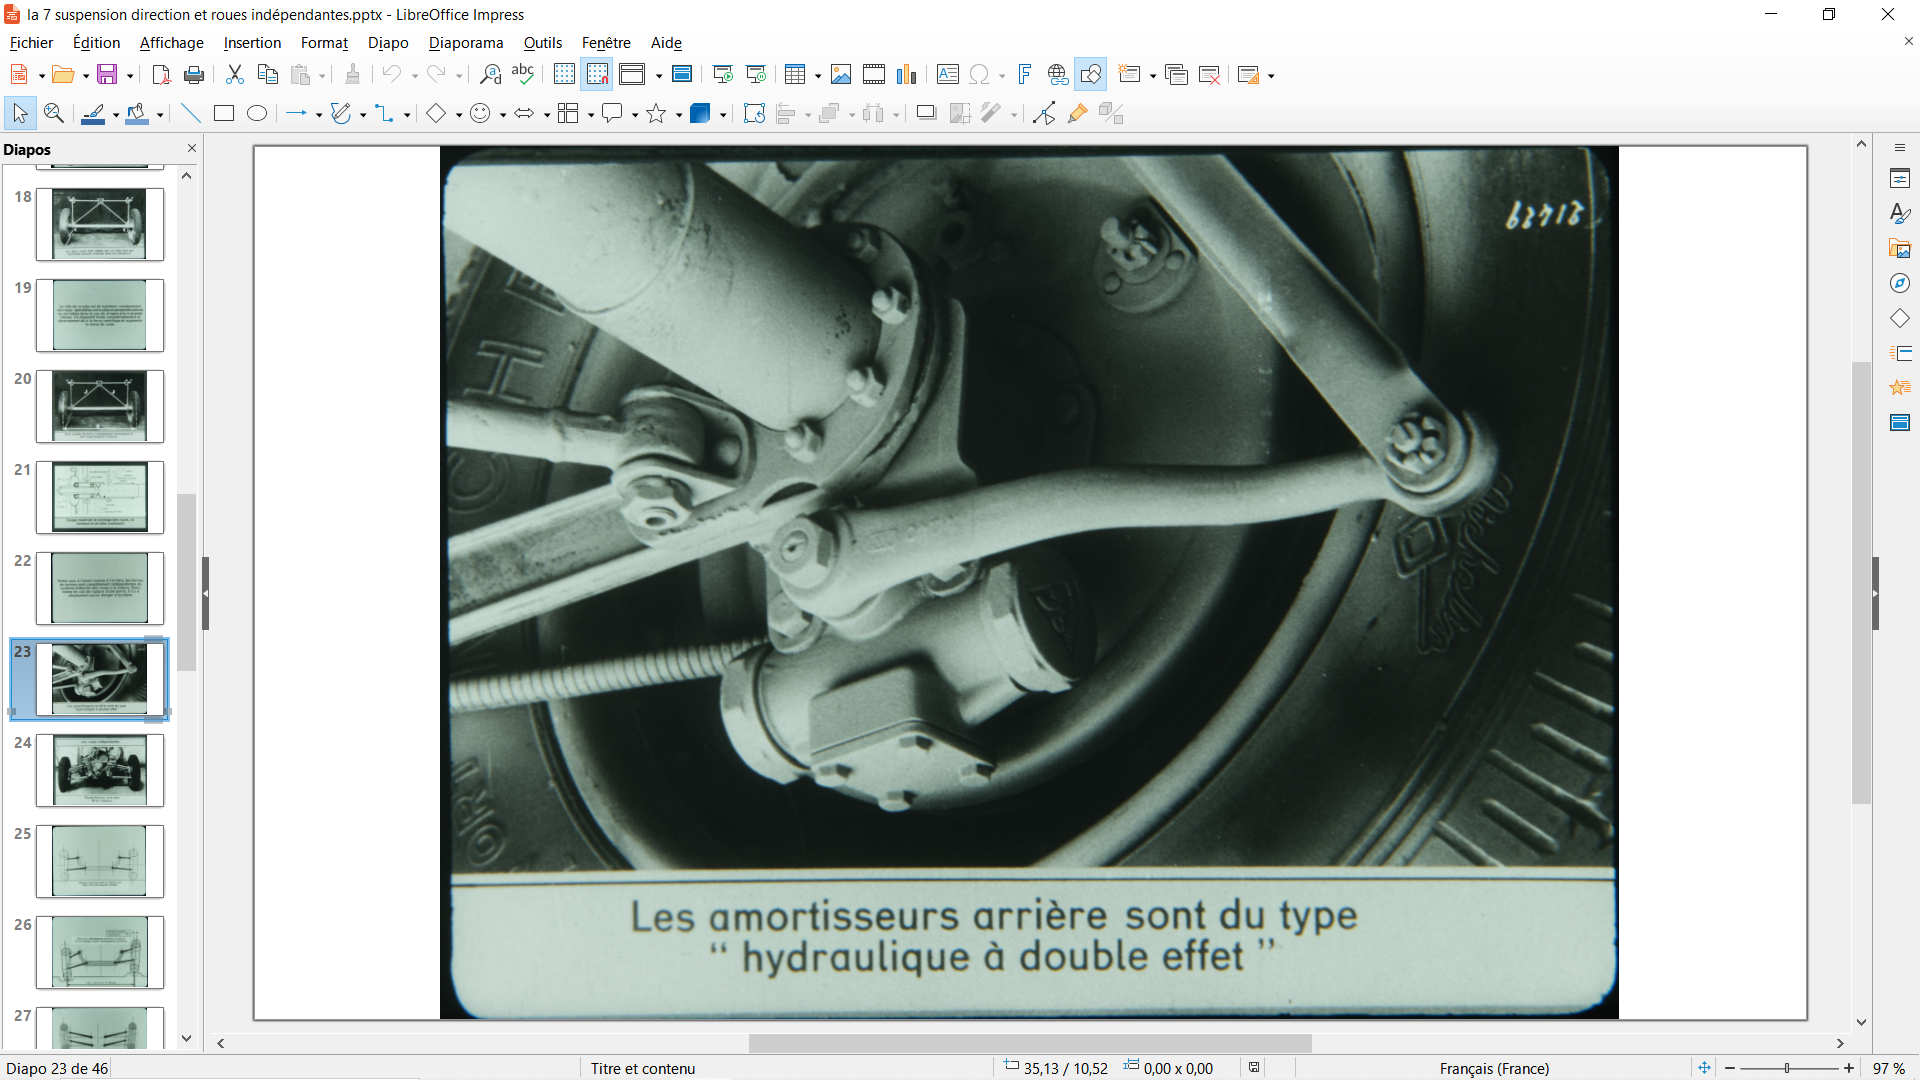Close the Diapos slide panel
Viewport: 1920px width, 1080px height.
(192, 148)
